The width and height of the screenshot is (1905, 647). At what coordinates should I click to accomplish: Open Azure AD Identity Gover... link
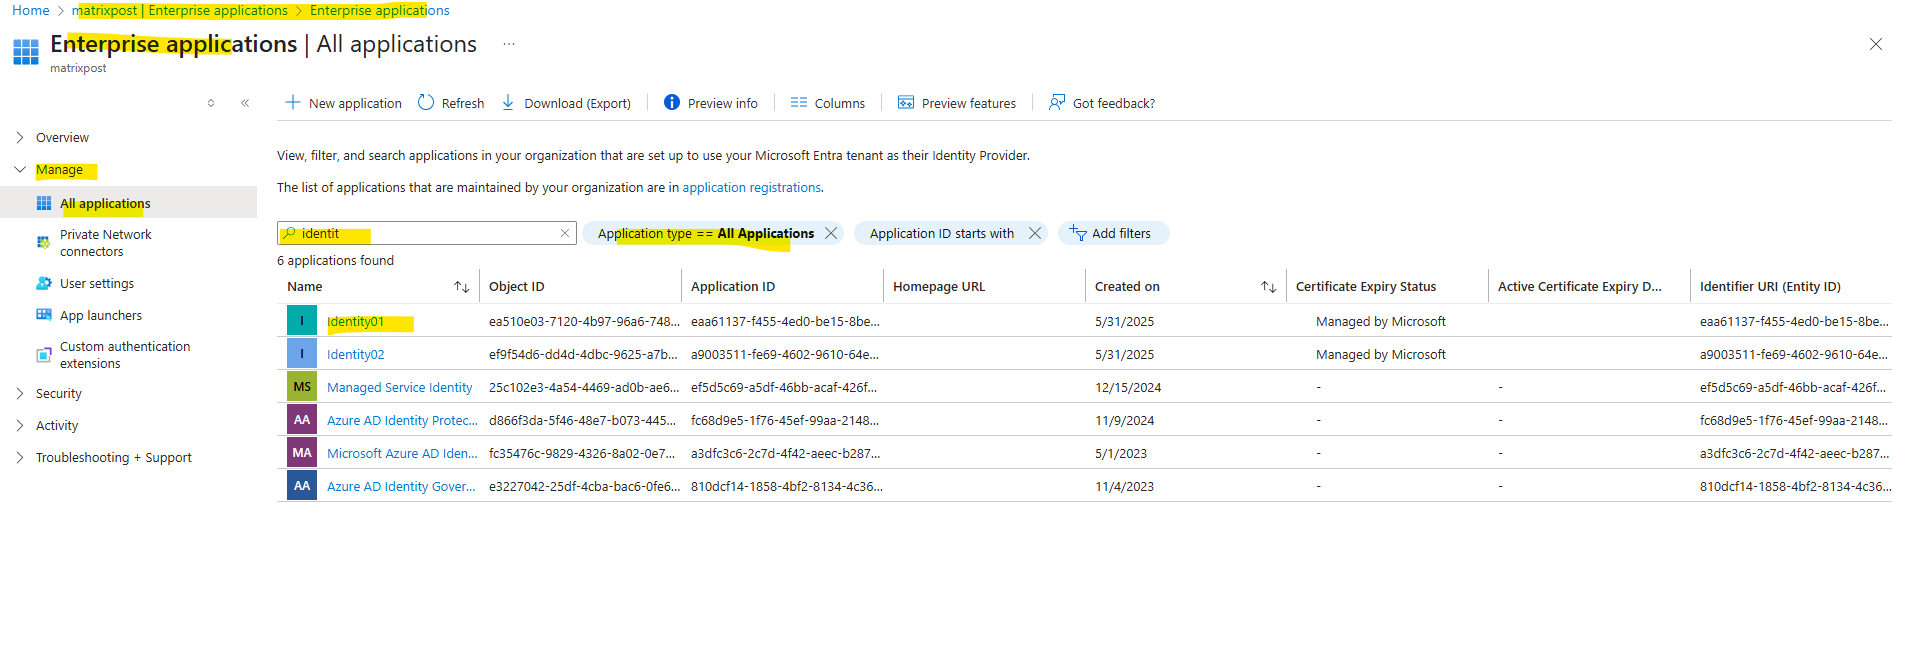tap(401, 486)
